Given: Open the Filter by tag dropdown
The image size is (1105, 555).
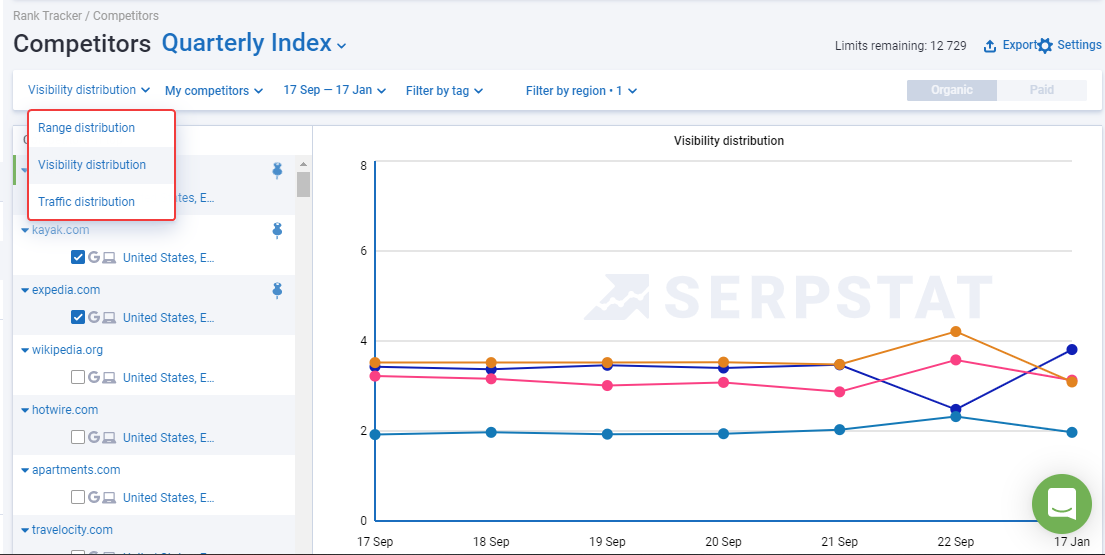Looking at the screenshot, I should (444, 91).
